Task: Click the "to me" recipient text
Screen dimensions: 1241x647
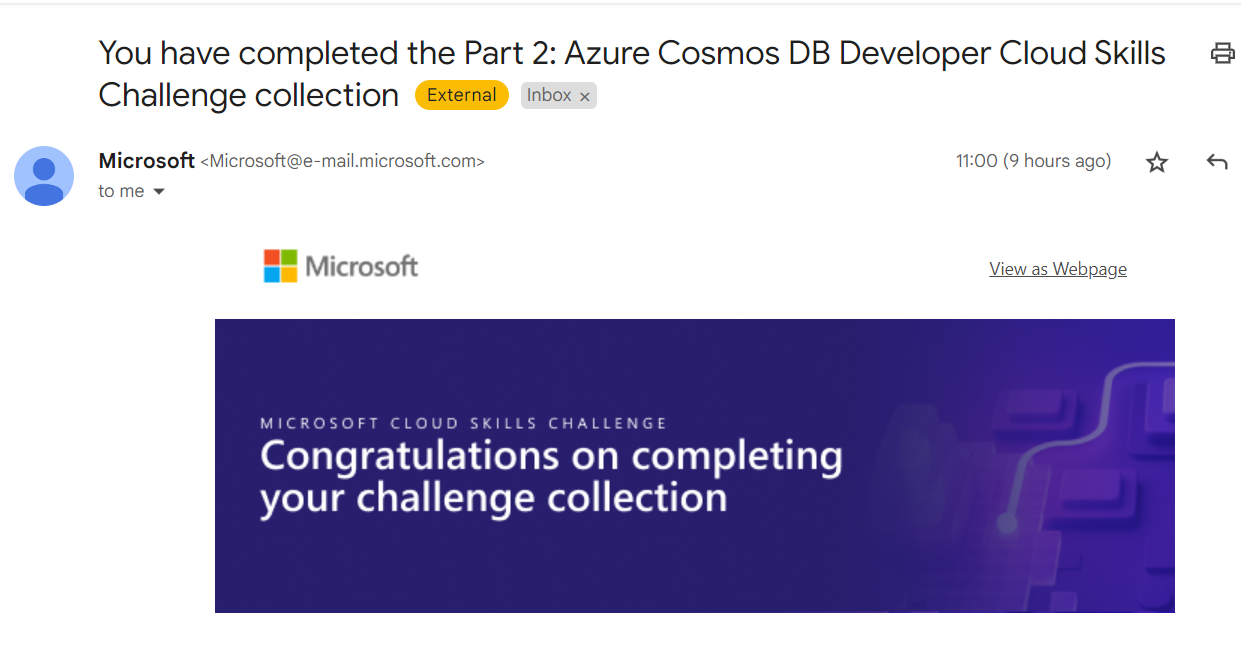Action: point(121,191)
